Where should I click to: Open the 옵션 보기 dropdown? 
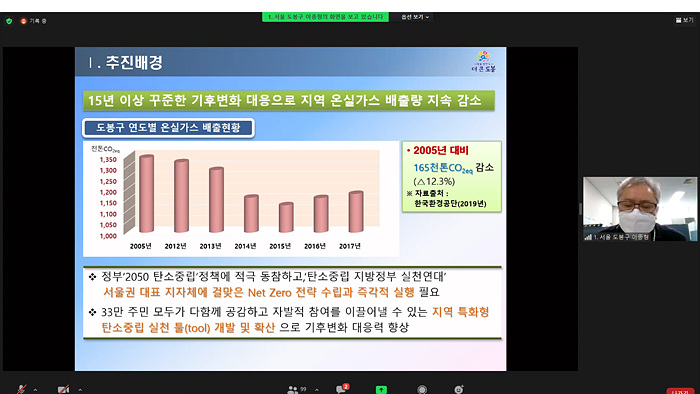[415, 17]
